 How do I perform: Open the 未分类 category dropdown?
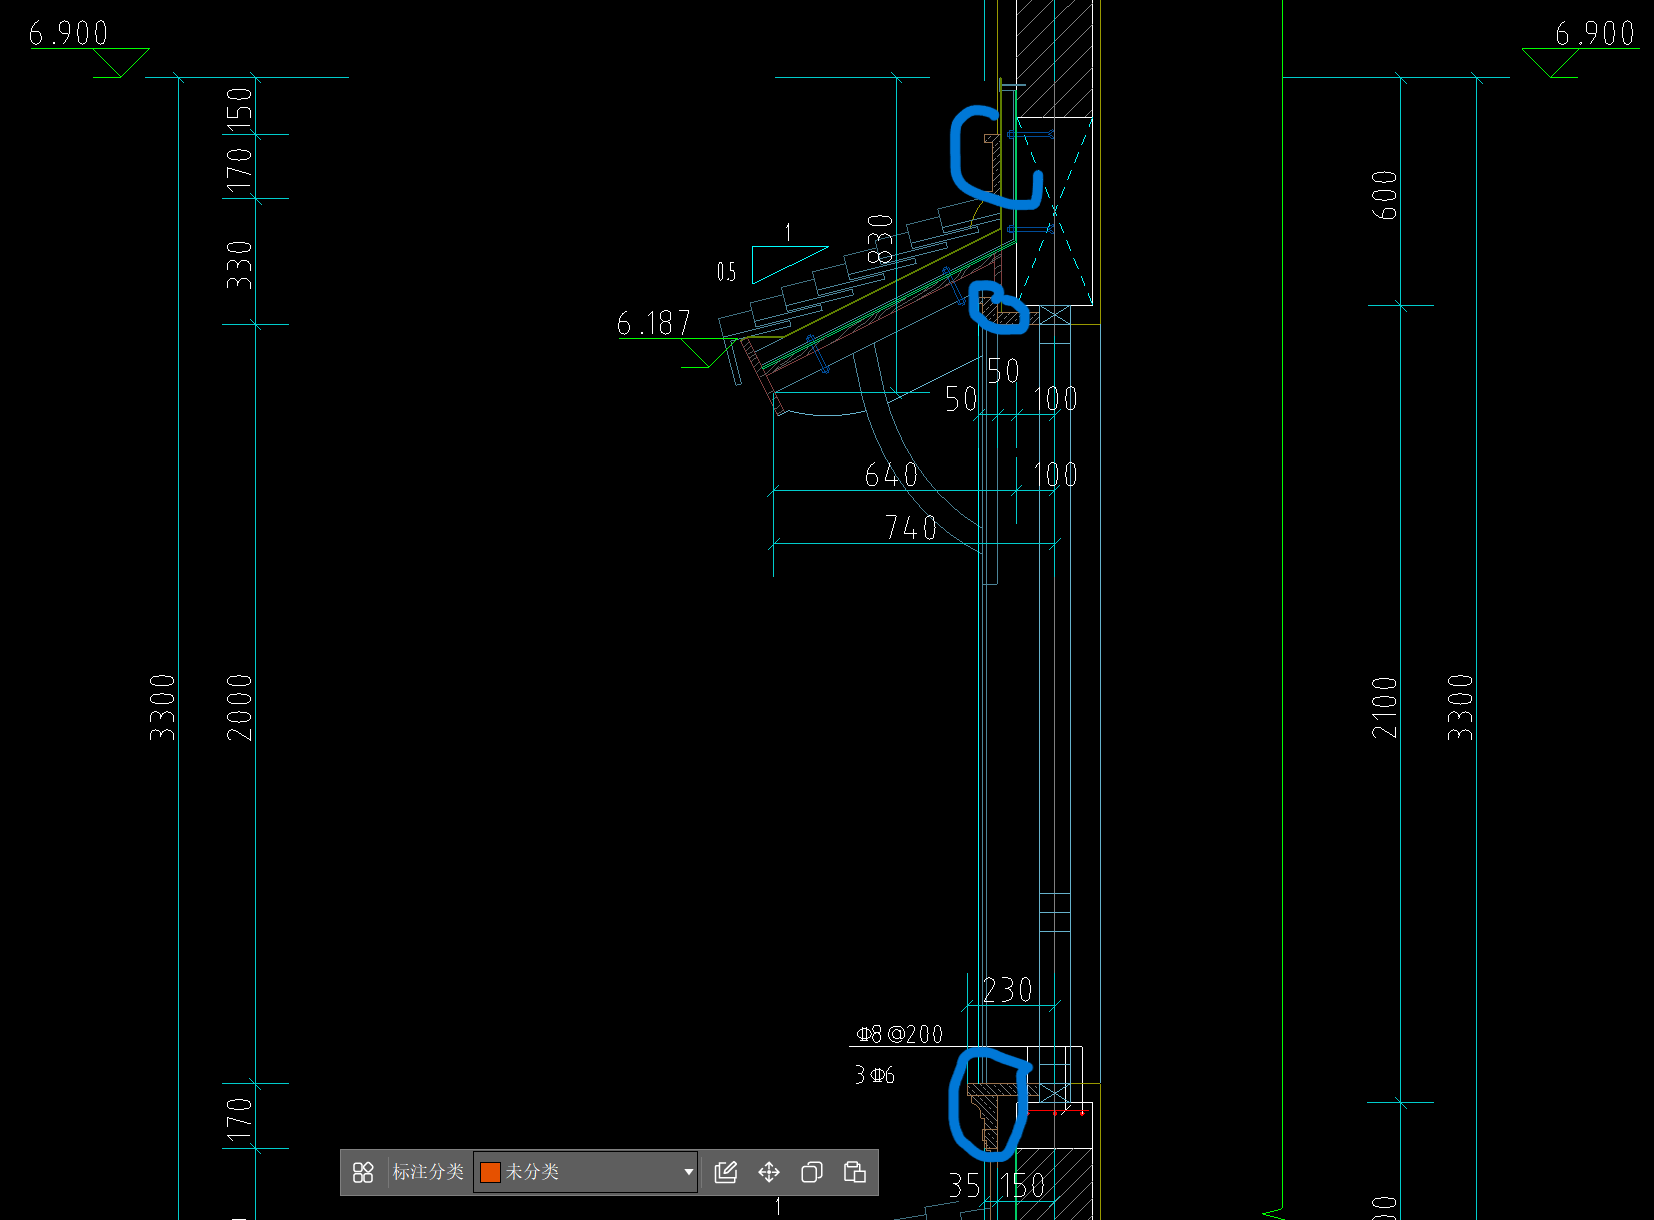pos(586,1172)
